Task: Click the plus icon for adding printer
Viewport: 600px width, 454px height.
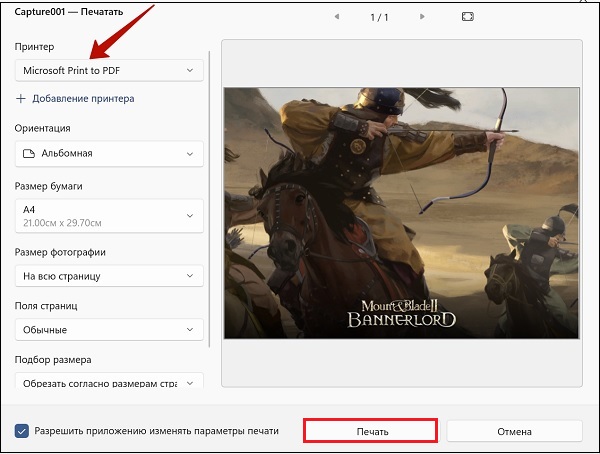Action: pyautogui.click(x=21, y=99)
